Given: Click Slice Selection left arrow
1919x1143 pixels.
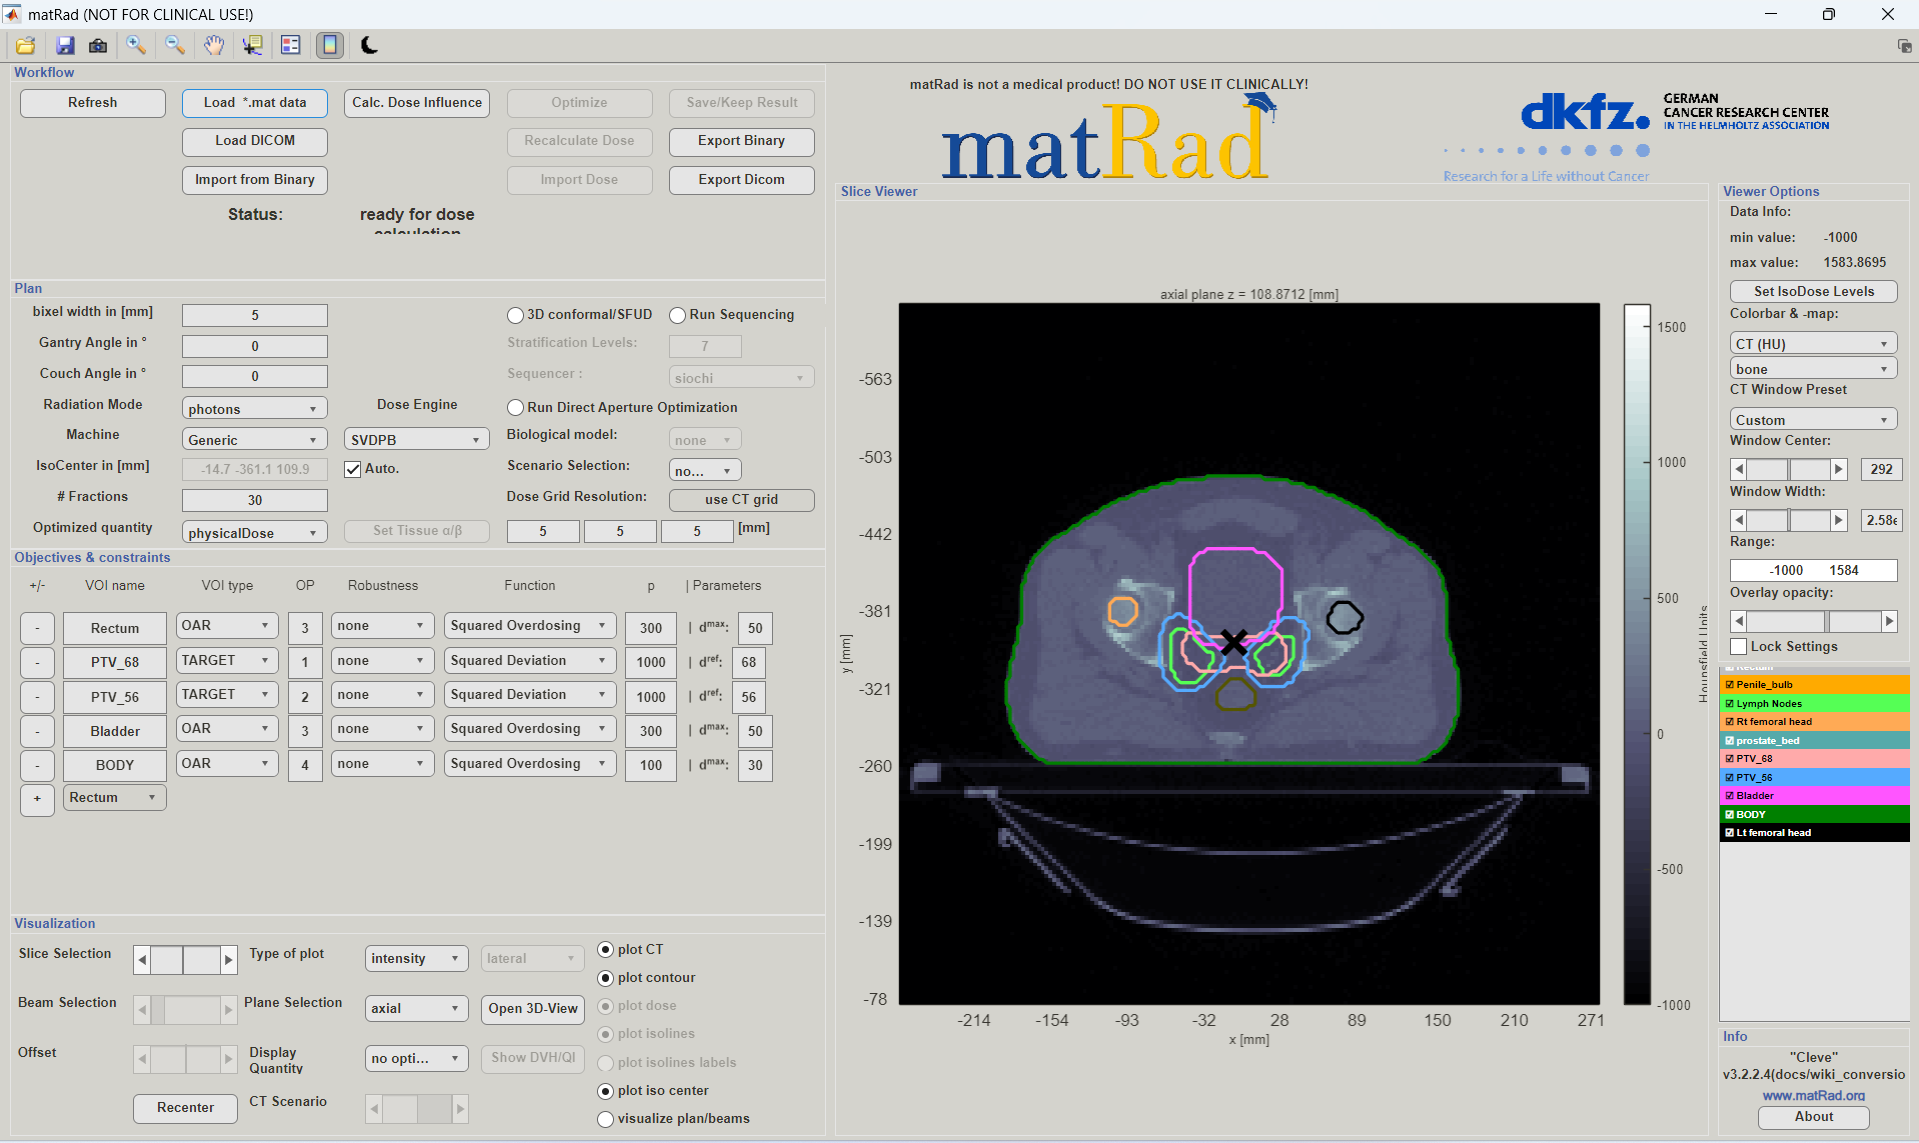Looking at the screenshot, I should click(142, 960).
